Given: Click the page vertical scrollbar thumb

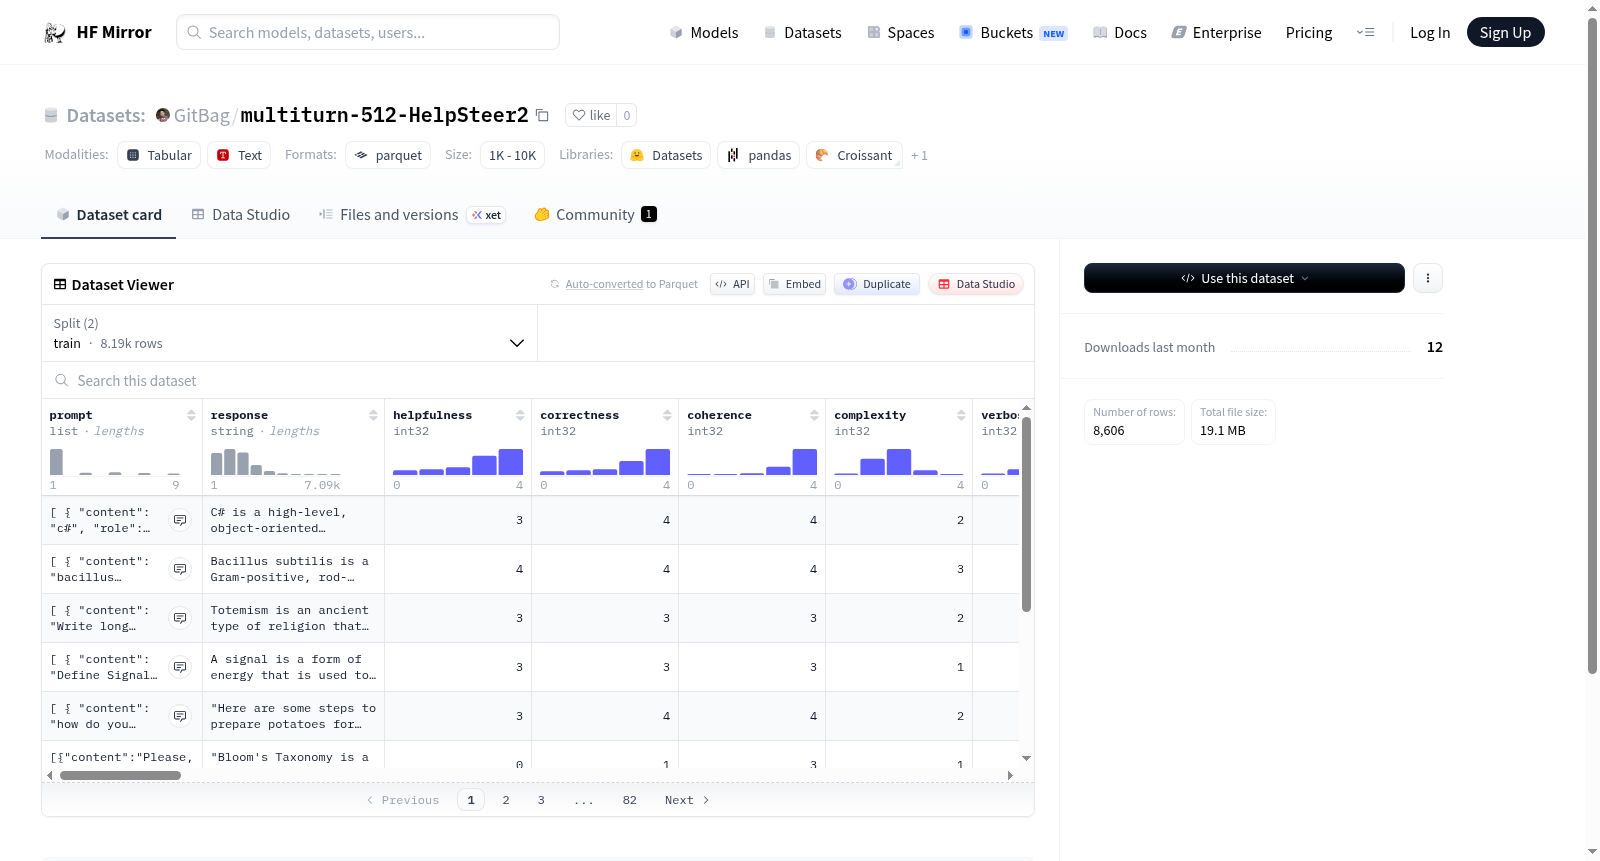Looking at the screenshot, I should (1592, 346).
